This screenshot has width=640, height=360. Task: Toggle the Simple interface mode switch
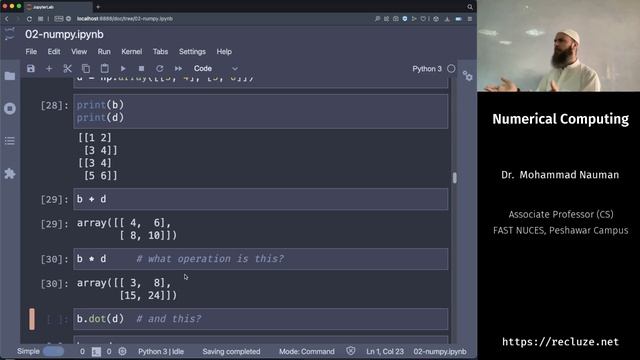[x=53, y=351]
